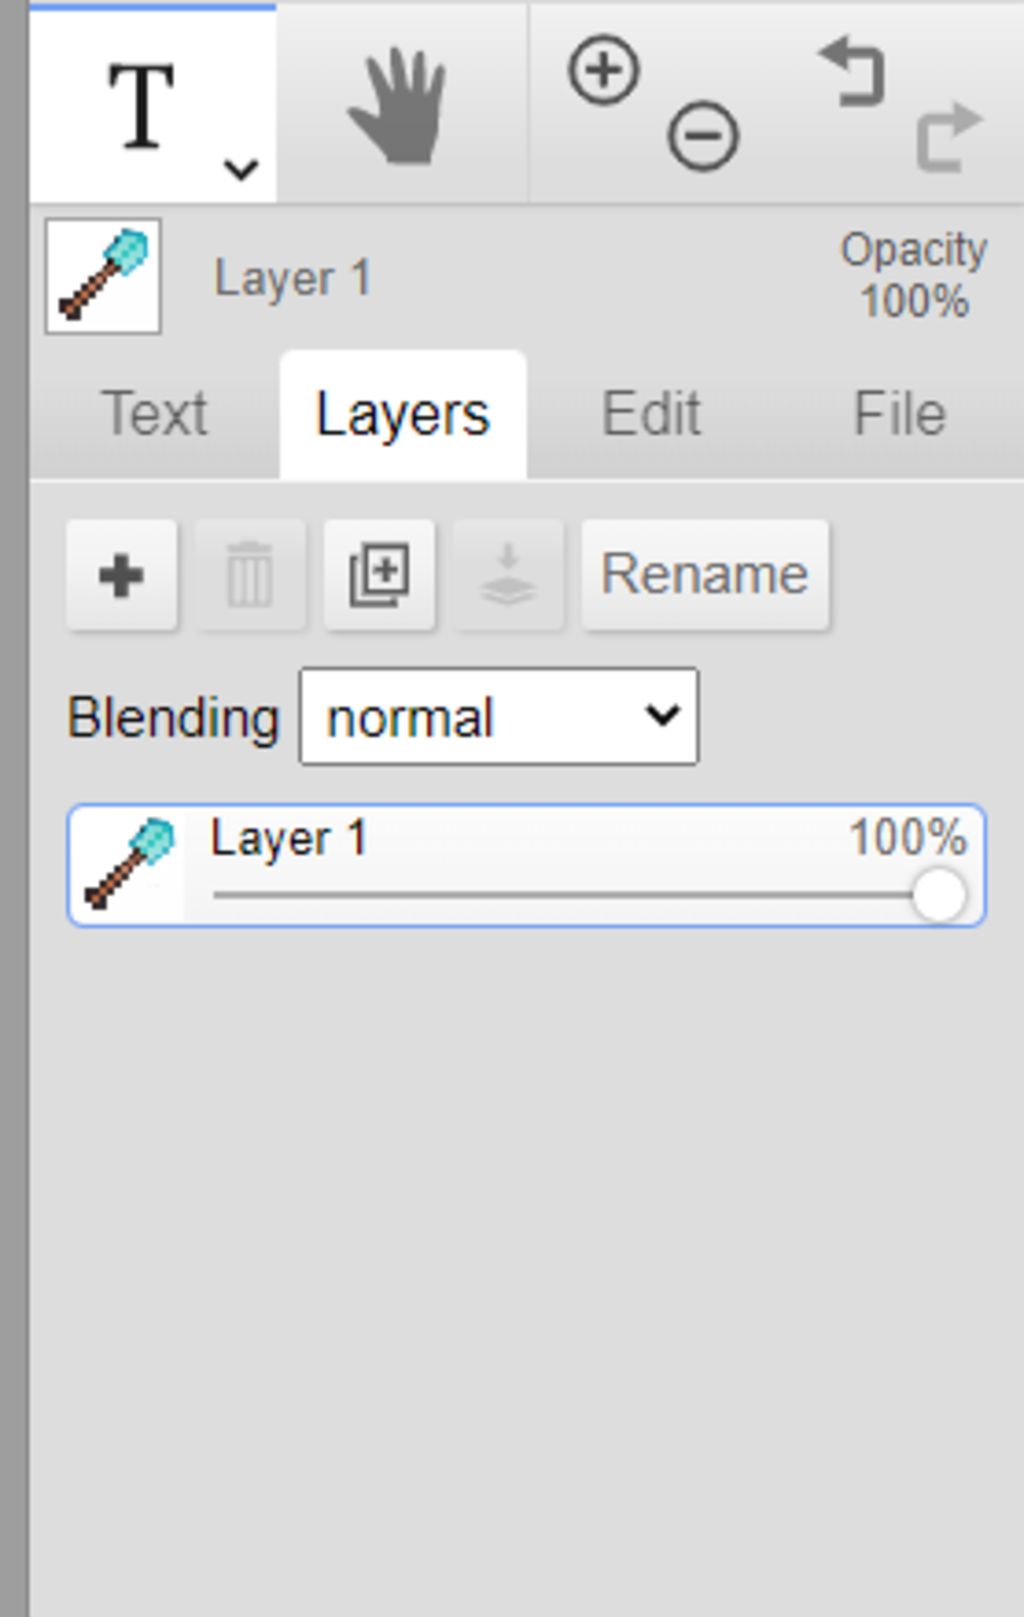Undo the last action
The width and height of the screenshot is (1024, 1617).
point(853,72)
